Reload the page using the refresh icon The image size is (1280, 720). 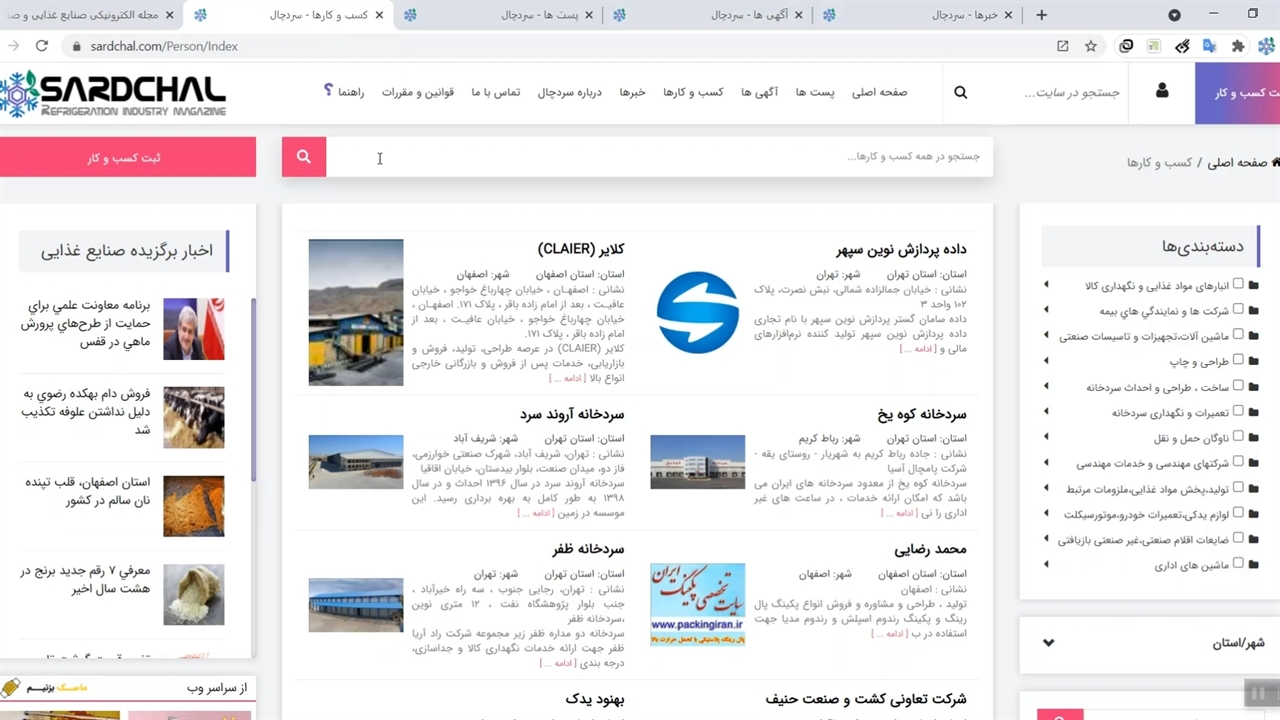pyautogui.click(x=42, y=46)
